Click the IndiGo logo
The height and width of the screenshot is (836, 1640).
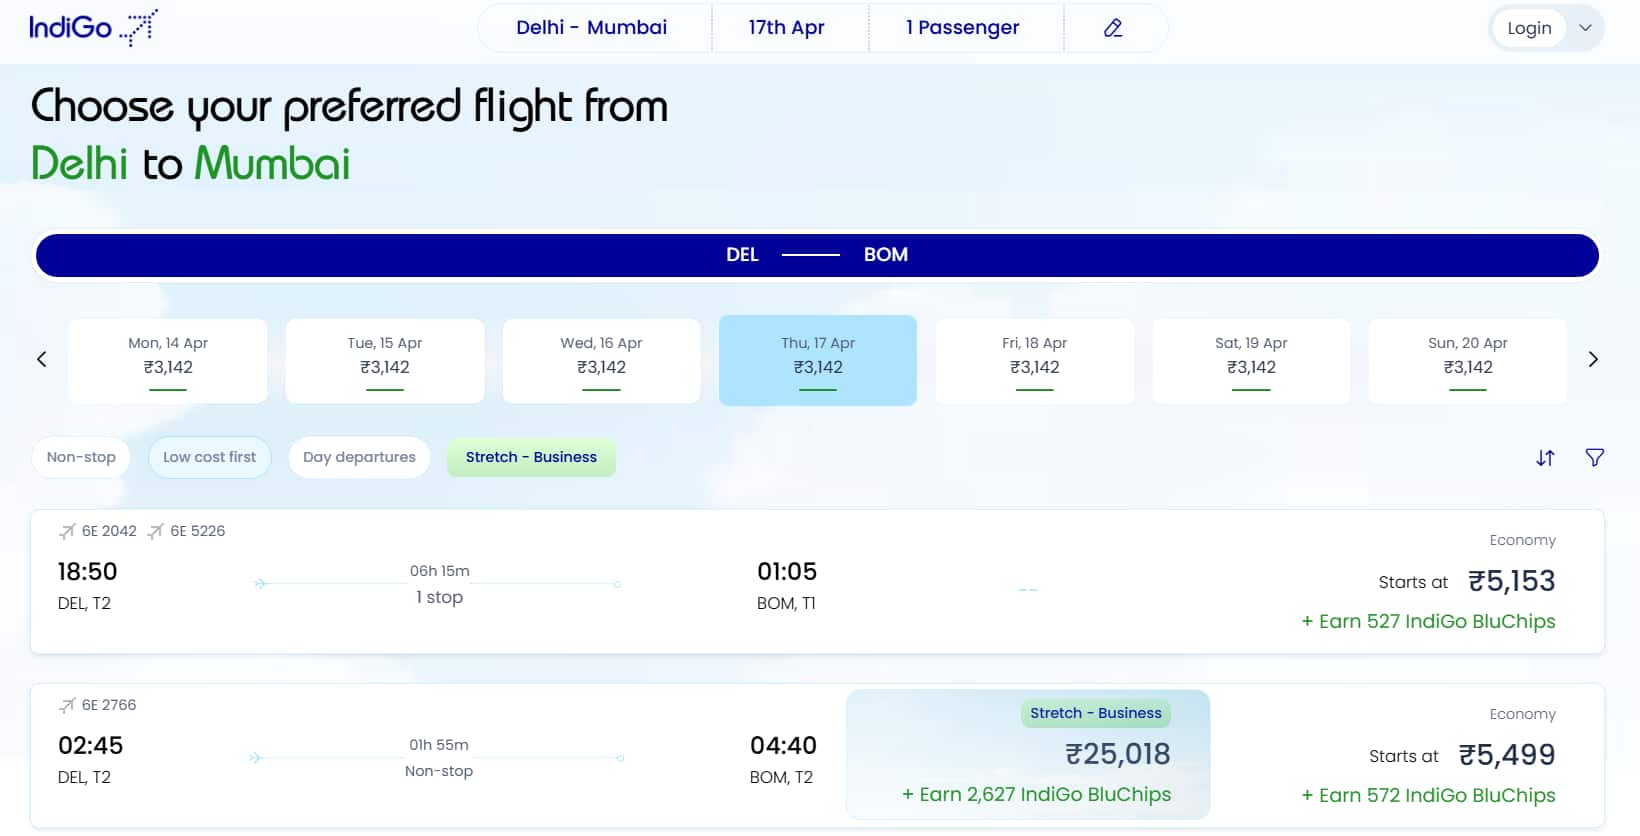point(92,27)
